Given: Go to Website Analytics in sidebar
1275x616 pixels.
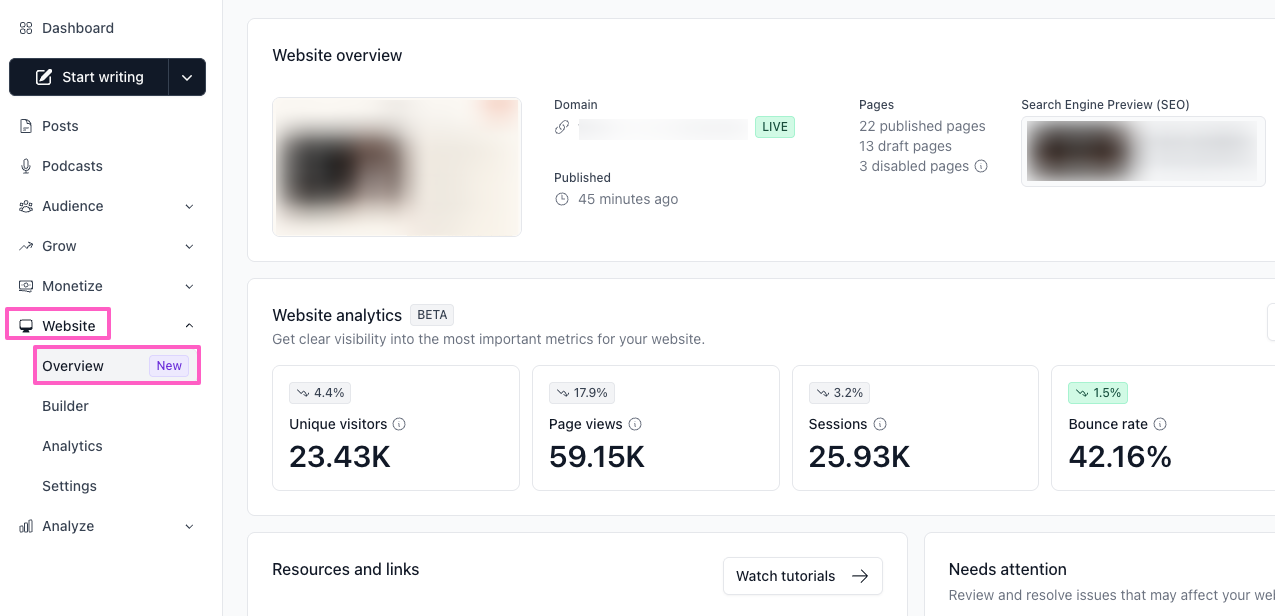Looking at the screenshot, I should [x=72, y=446].
